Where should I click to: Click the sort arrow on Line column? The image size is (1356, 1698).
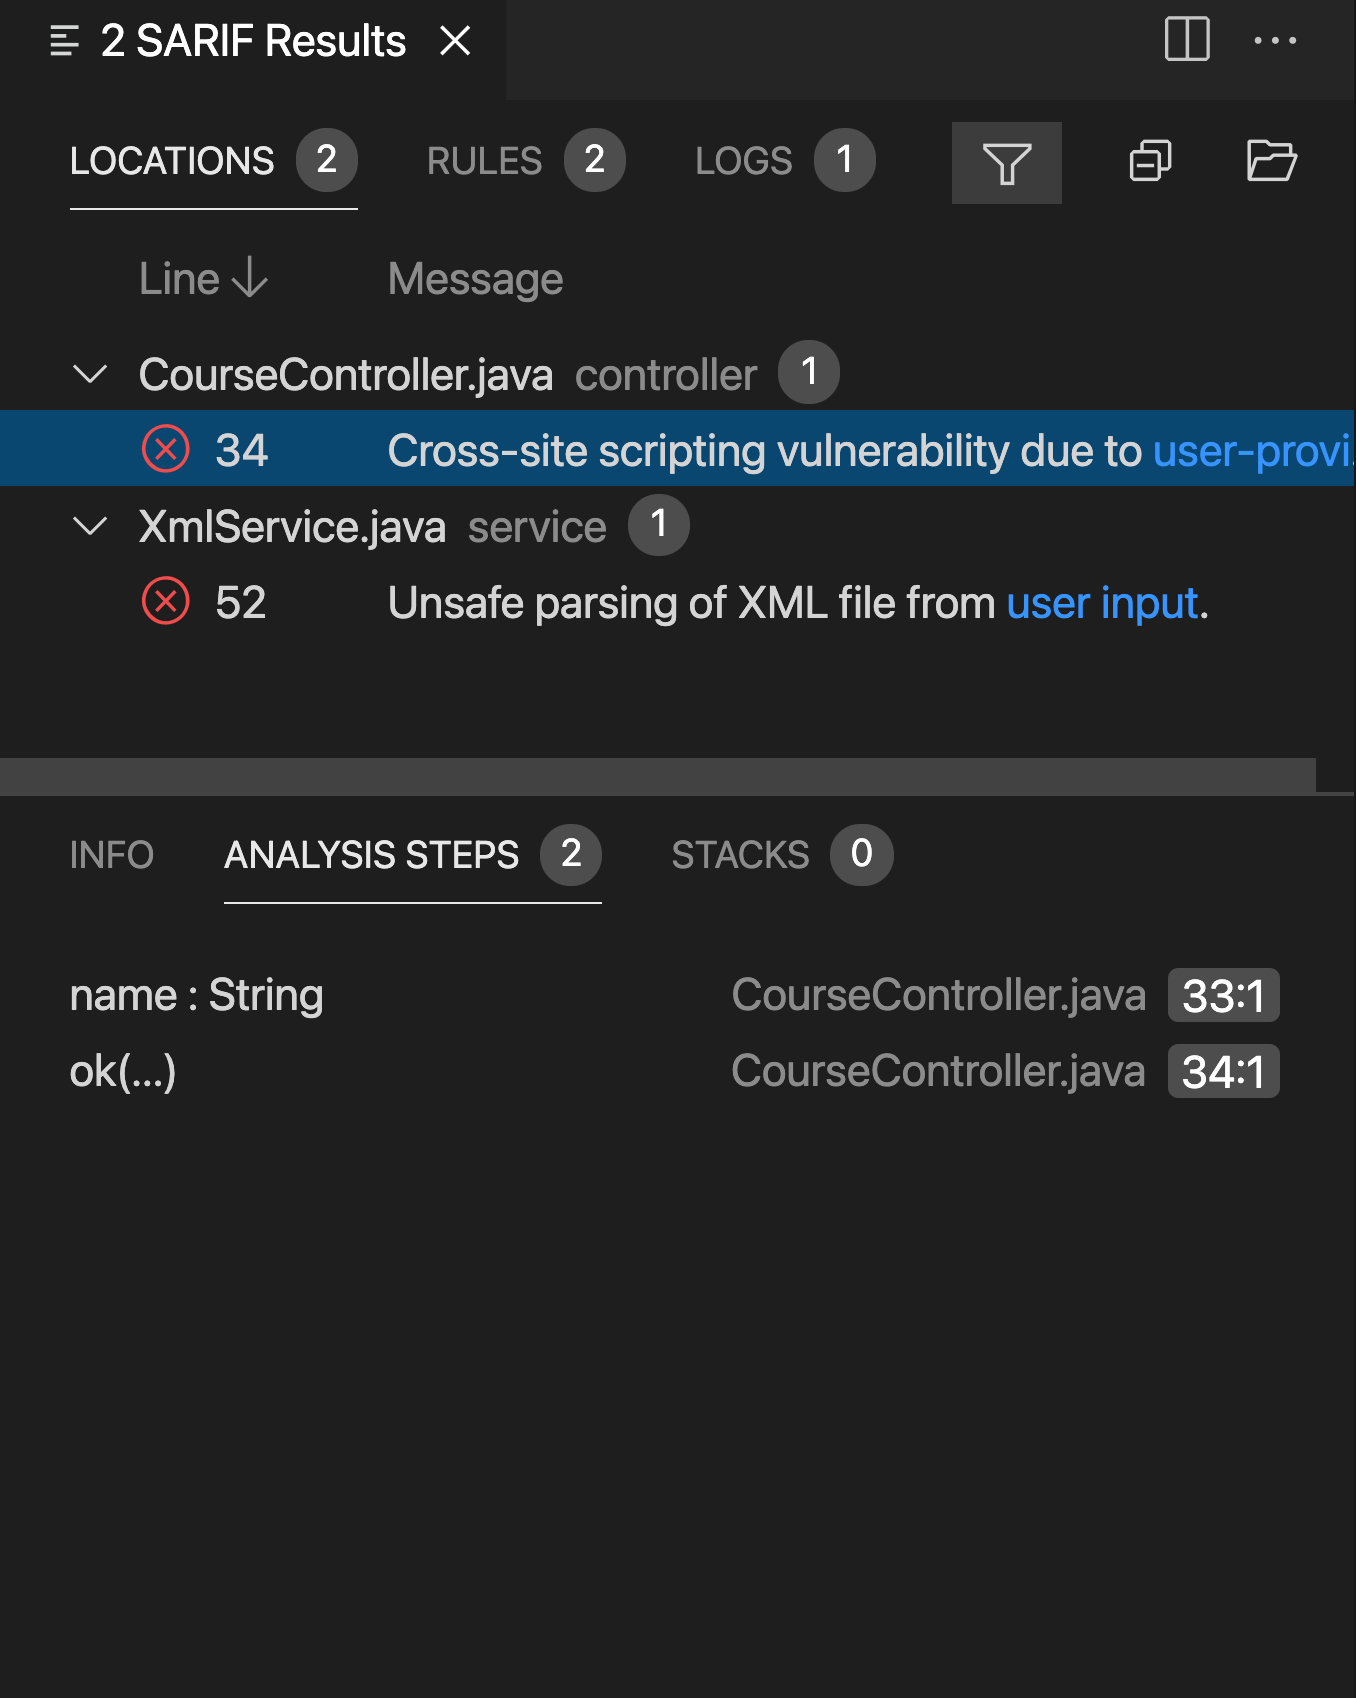(x=246, y=279)
